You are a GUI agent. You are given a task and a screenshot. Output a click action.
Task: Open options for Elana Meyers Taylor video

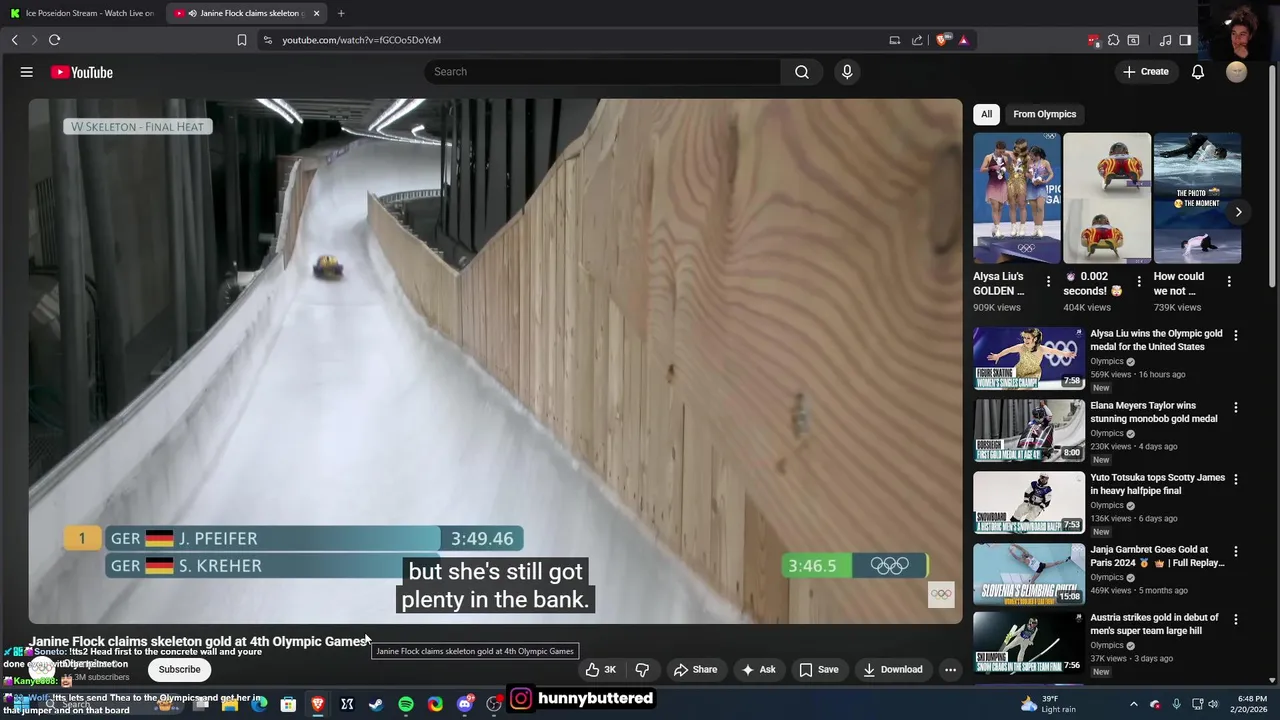point(1236,408)
